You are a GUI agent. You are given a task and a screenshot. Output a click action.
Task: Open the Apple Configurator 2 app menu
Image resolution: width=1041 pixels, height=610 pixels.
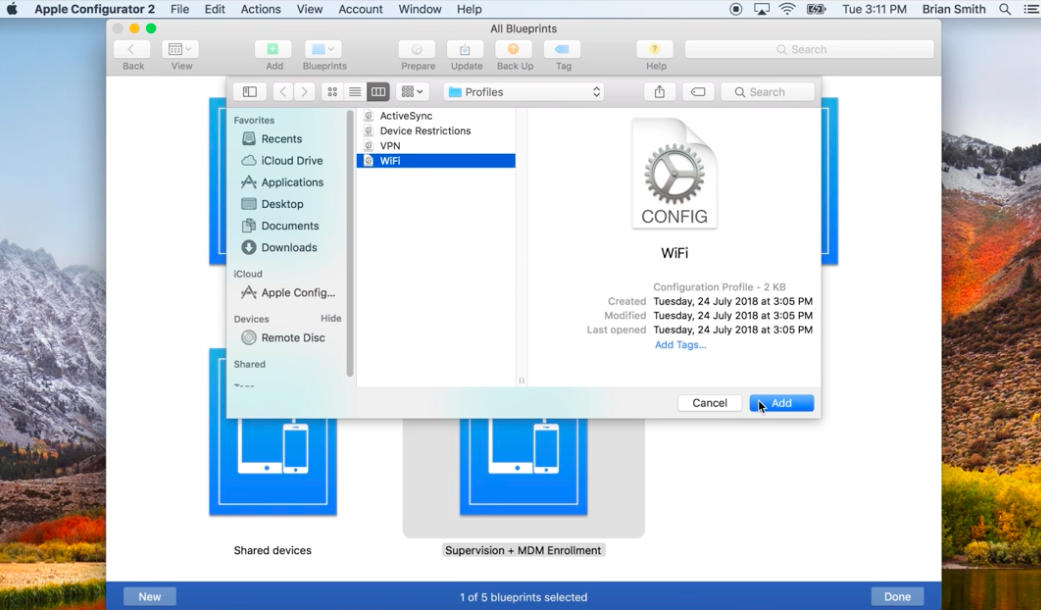[94, 9]
